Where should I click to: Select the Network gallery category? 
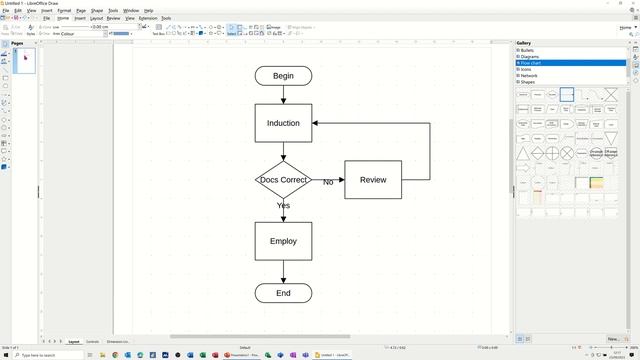click(571, 76)
